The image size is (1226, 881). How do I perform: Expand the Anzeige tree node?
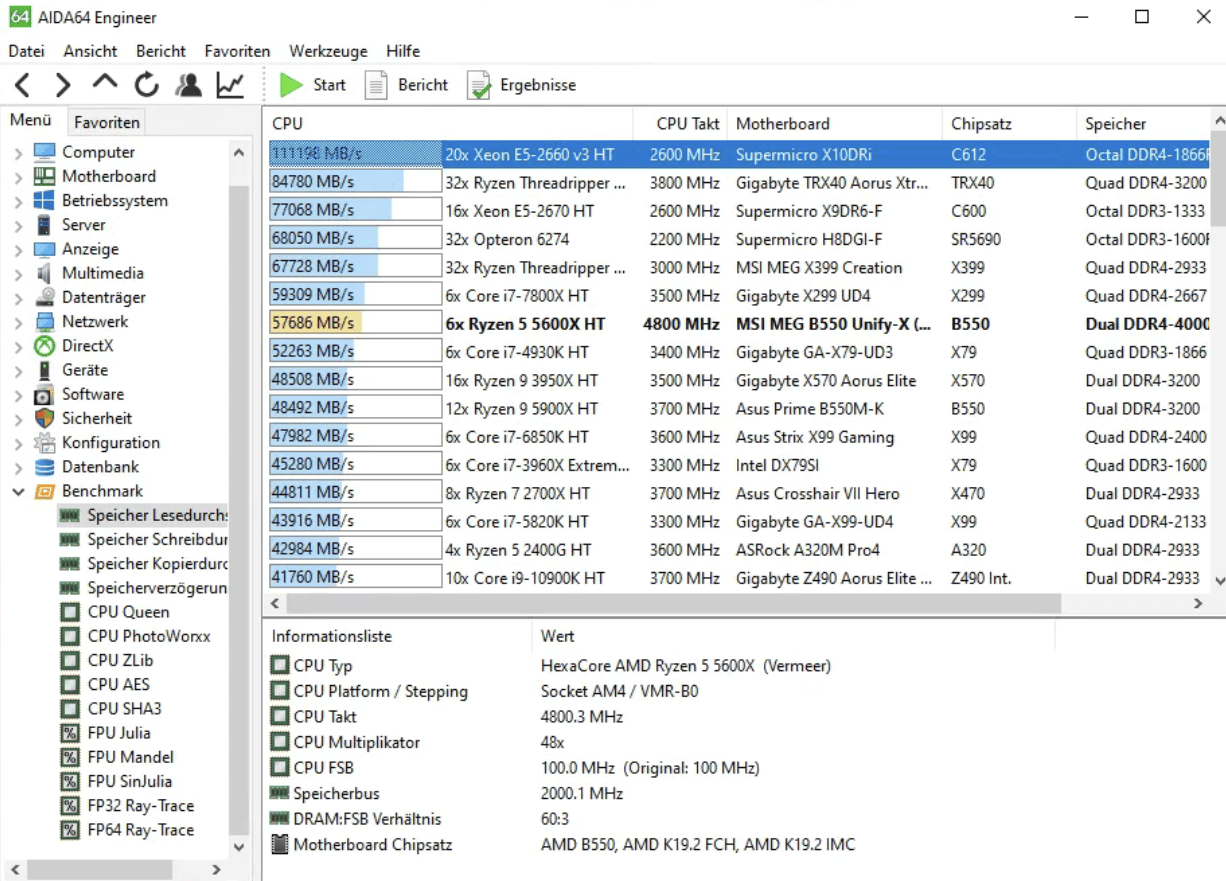tap(18, 250)
